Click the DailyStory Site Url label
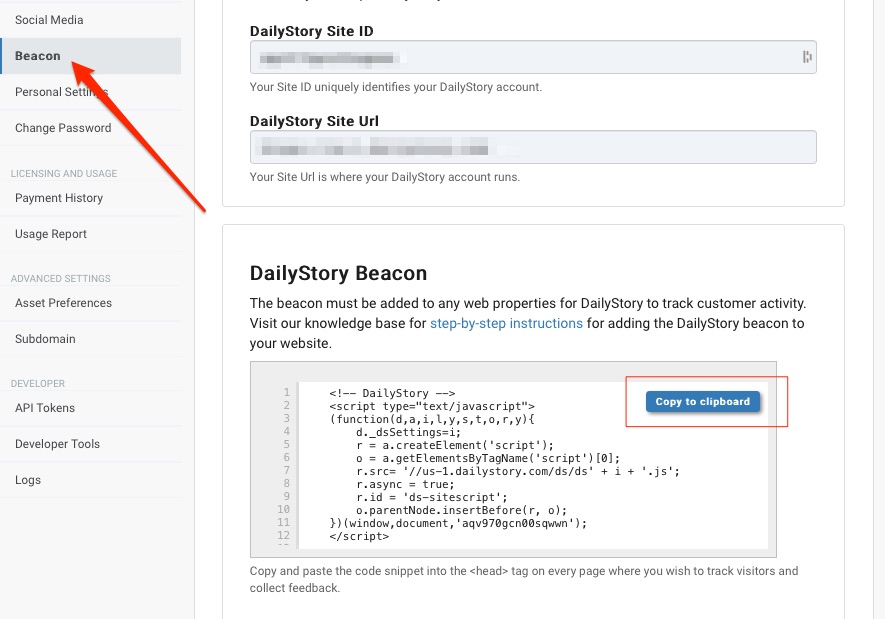This screenshot has height=619, width=885. point(314,121)
